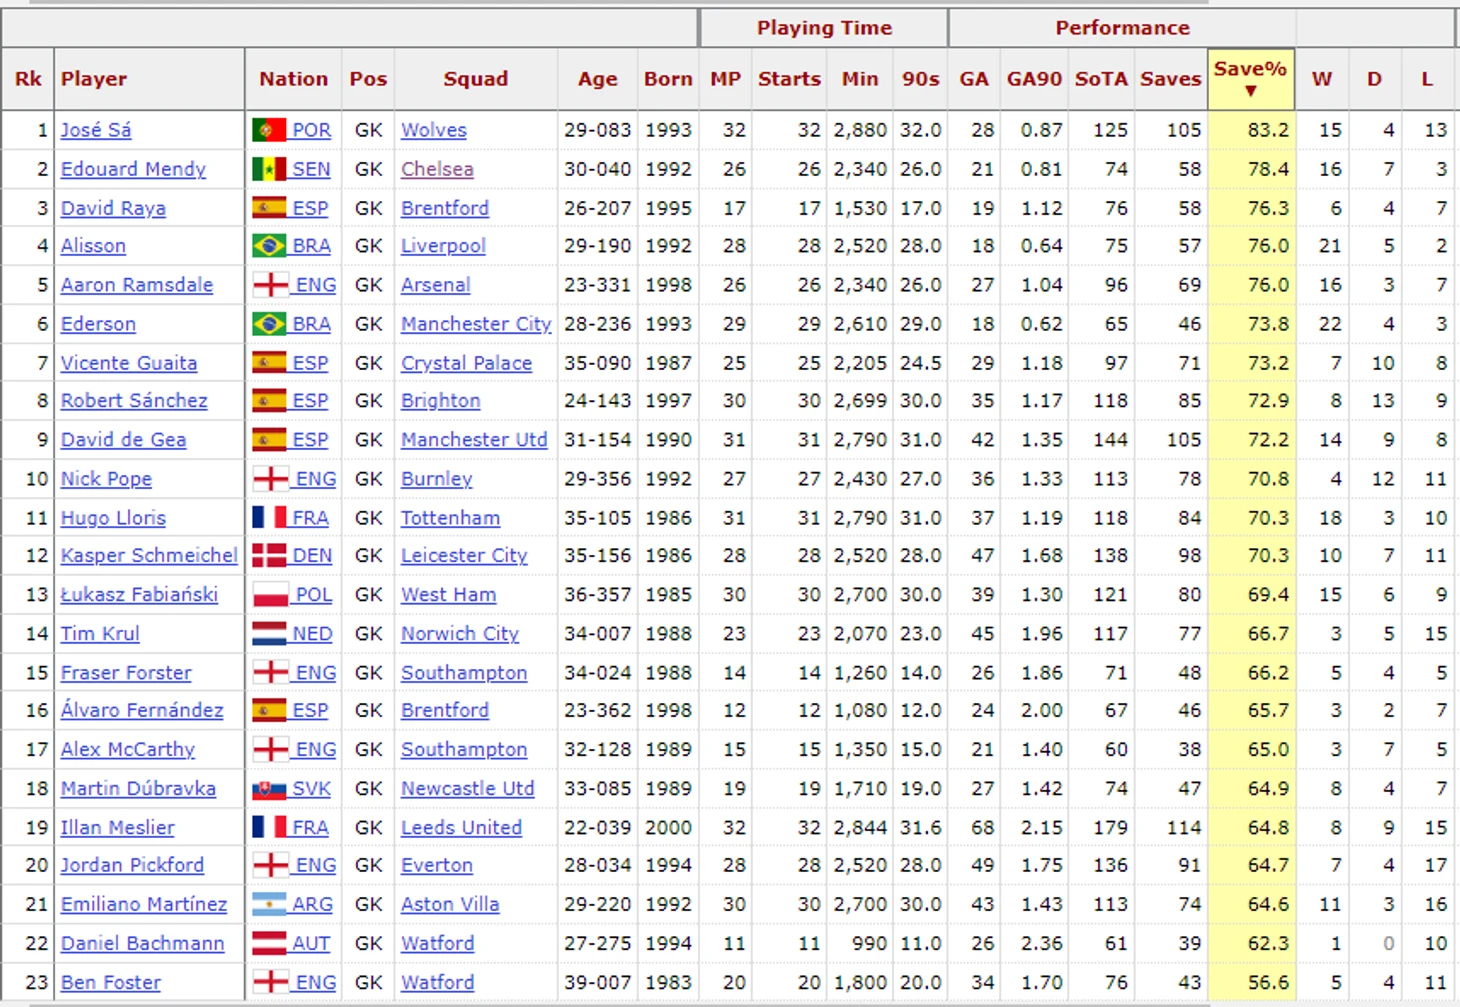Click the Portugal flag icon beside José Sá
This screenshot has height=1007, width=1460.
[269, 130]
